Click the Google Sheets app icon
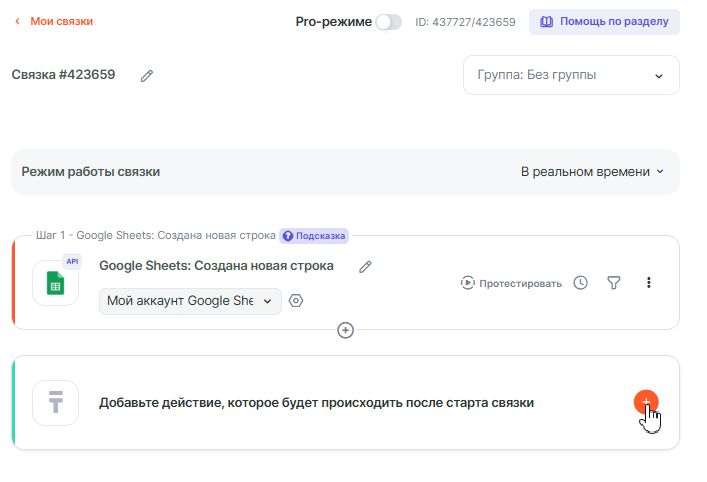This screenshot has width=707, height=482. point(55,283)
